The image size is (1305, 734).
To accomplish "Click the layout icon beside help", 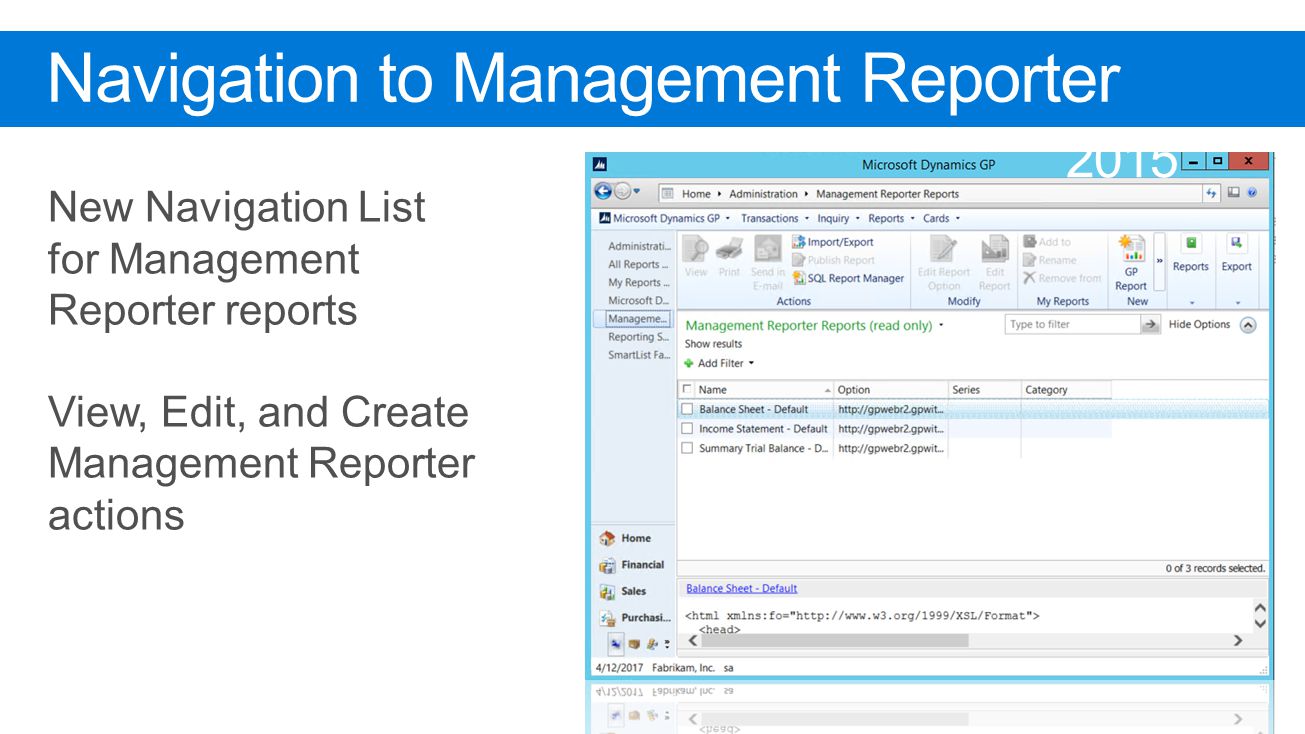I will pos(1234,194).
